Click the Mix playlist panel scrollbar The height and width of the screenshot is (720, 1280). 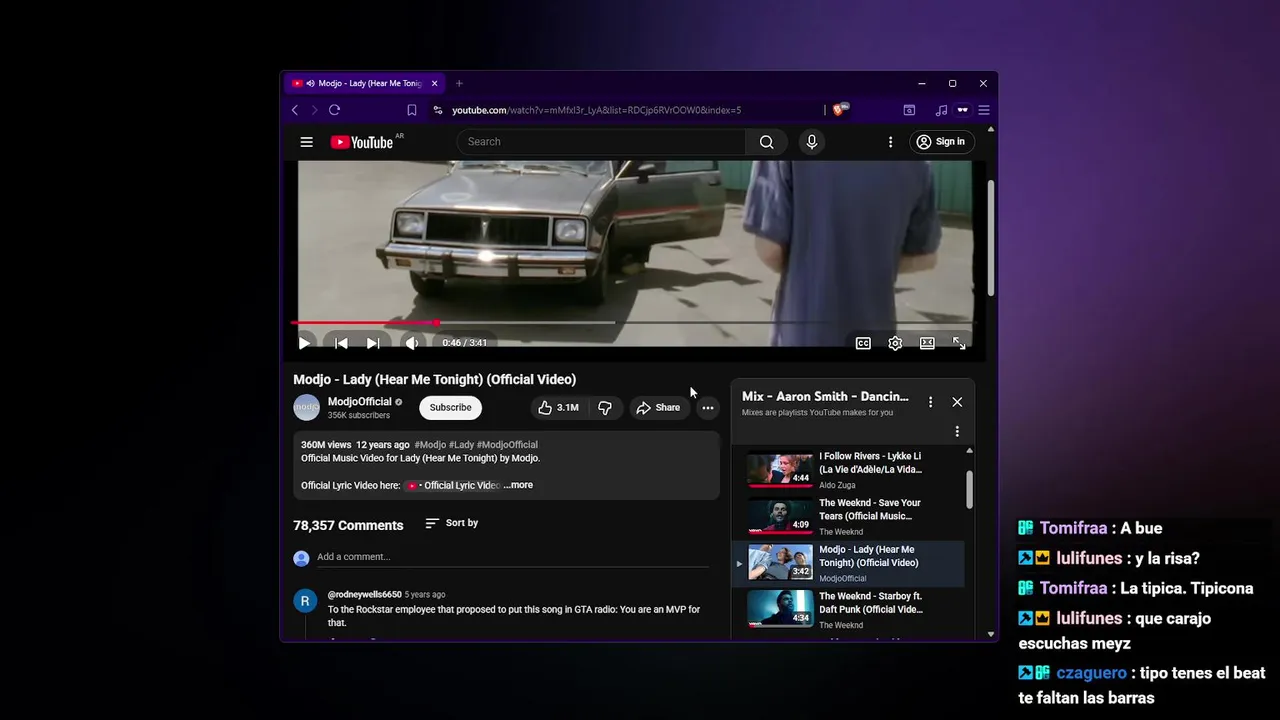point(969,489)
